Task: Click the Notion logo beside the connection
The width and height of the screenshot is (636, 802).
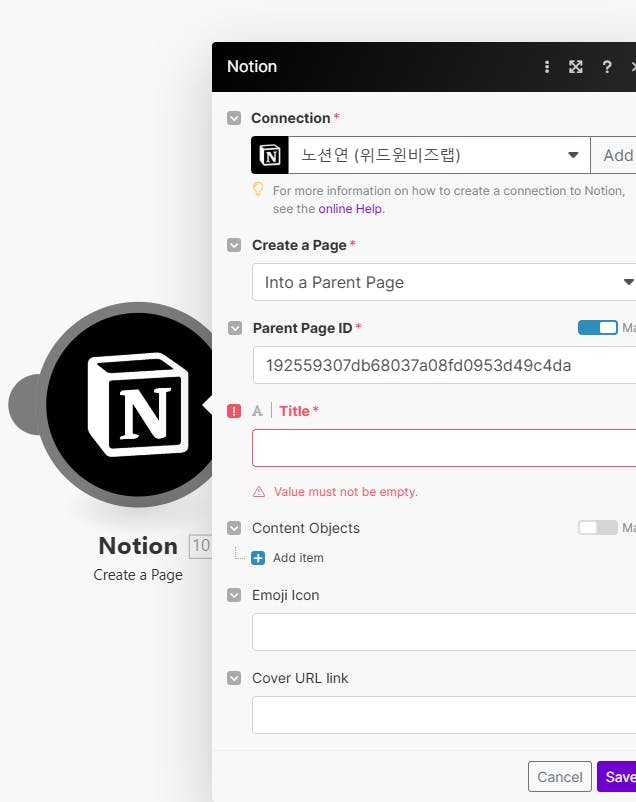Action: point(270,155)
